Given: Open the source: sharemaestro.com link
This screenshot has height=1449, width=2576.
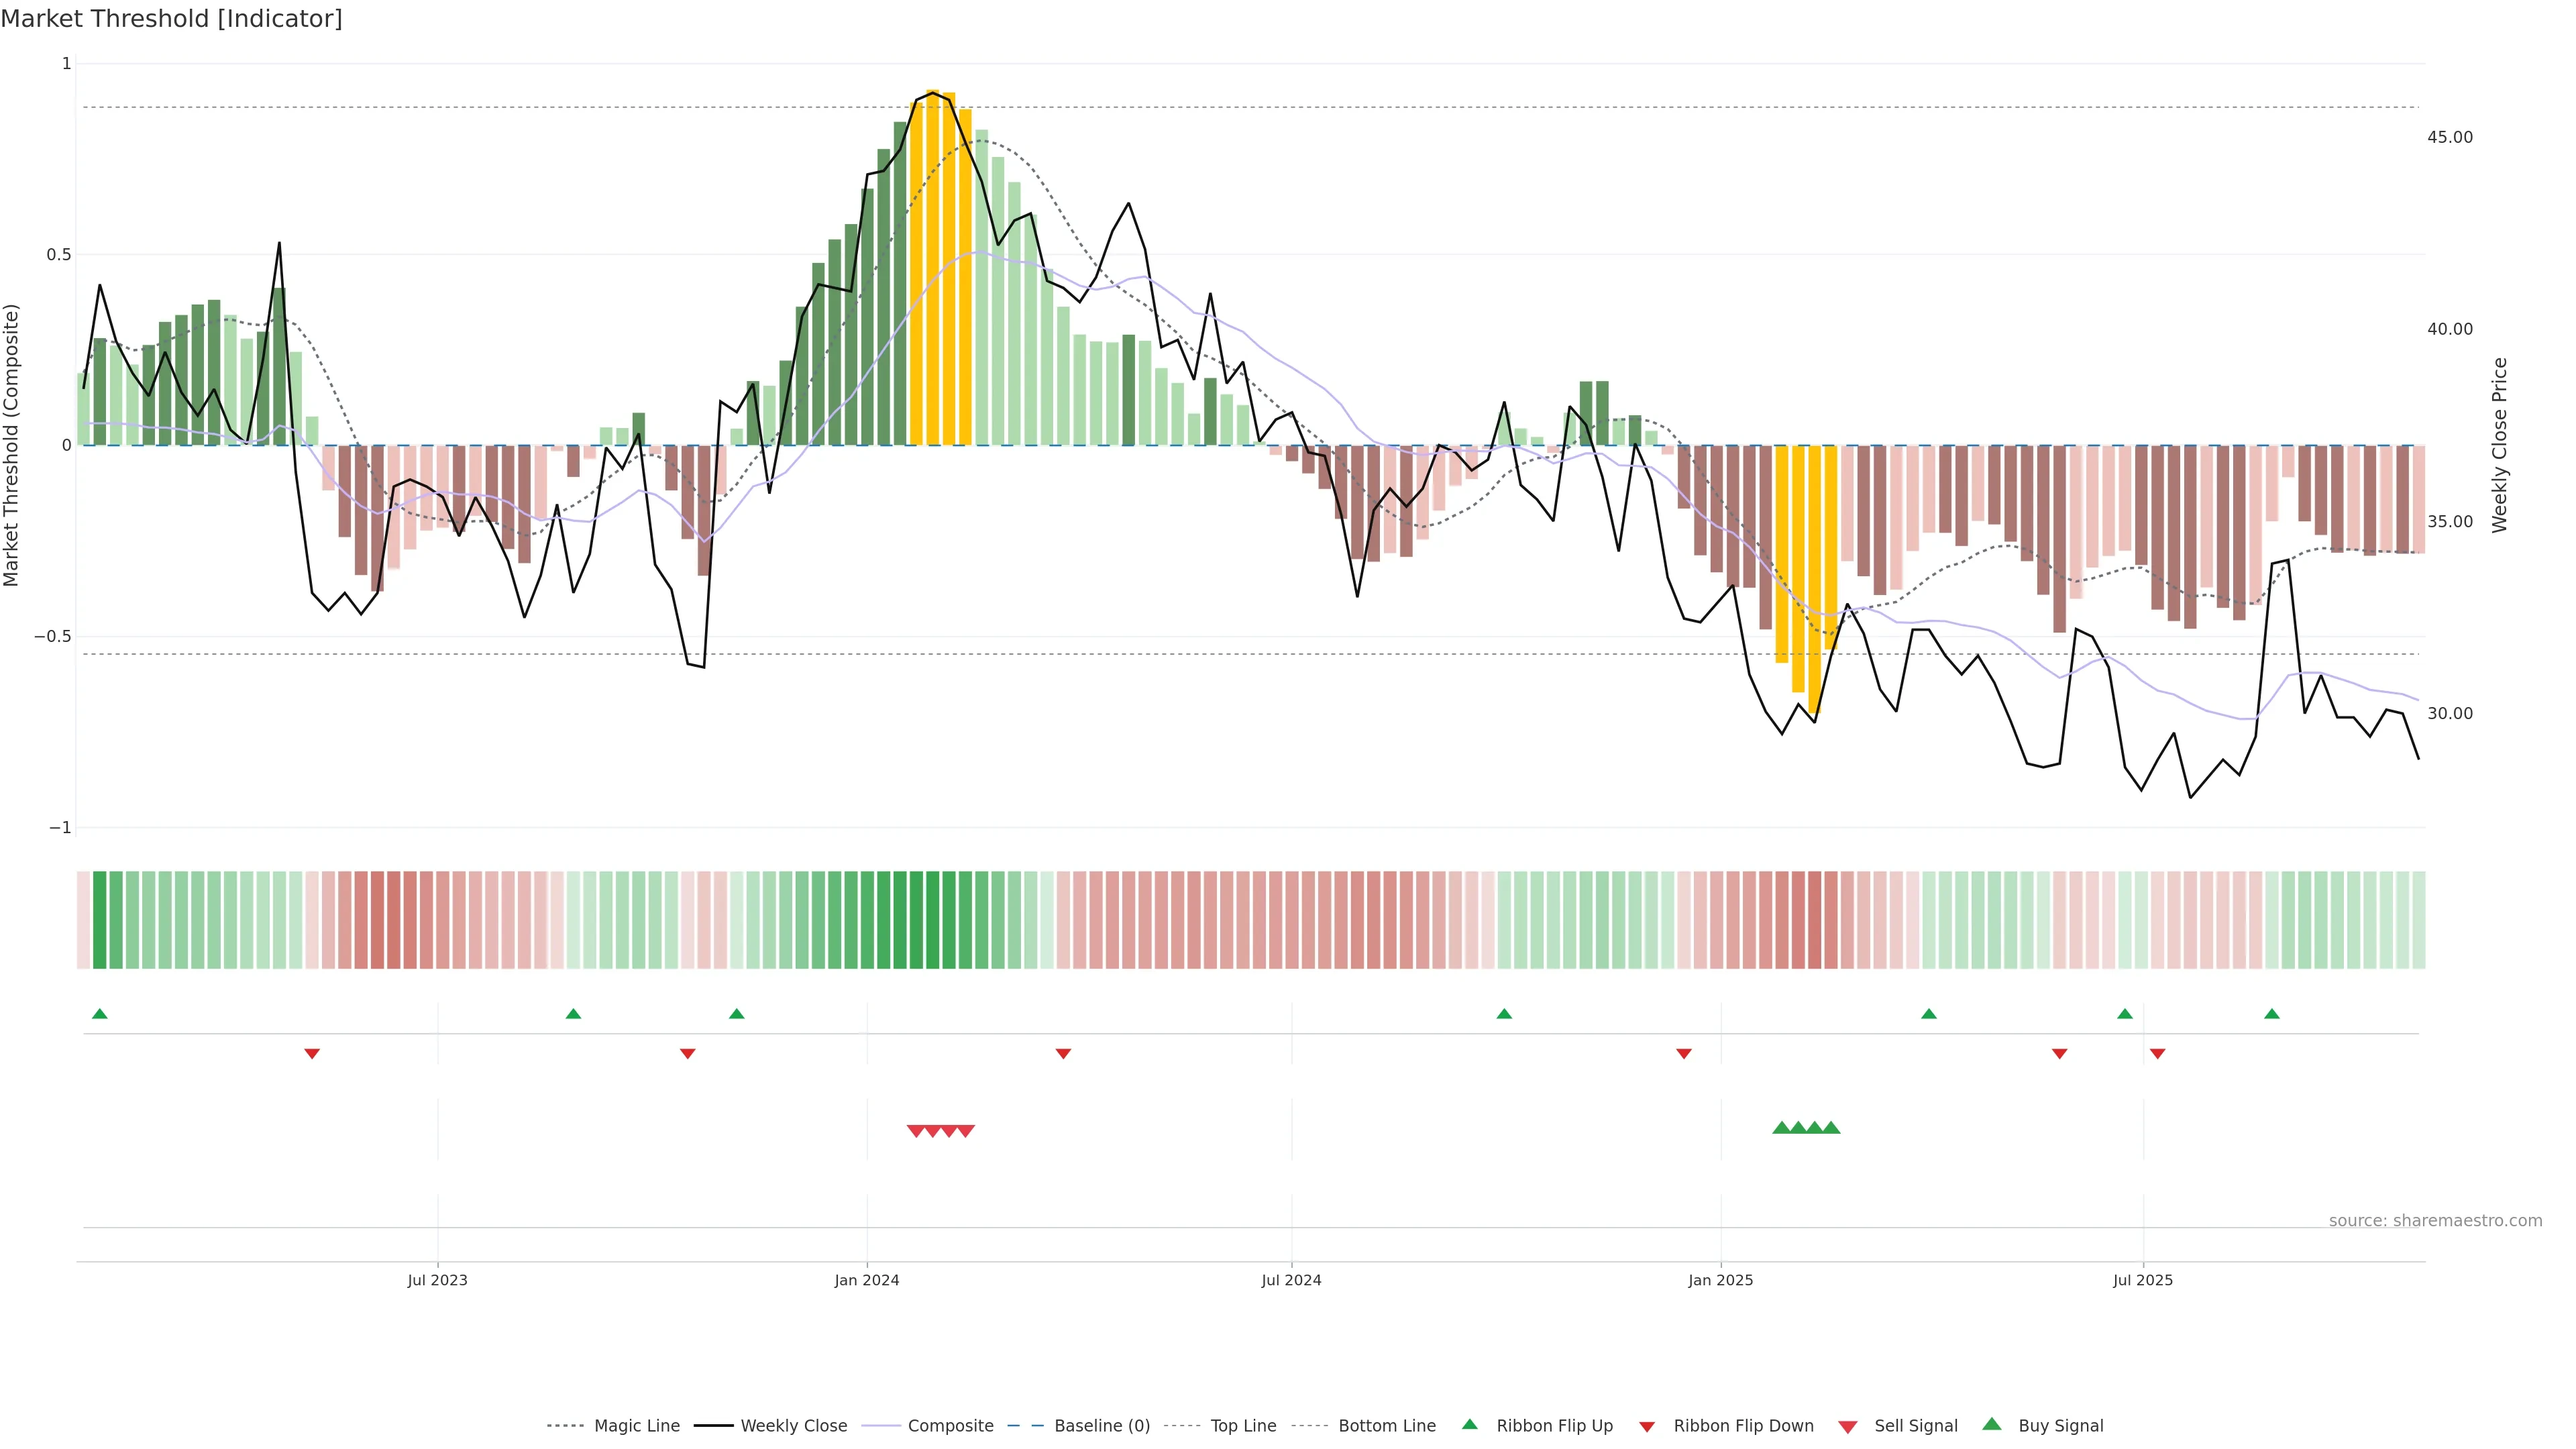Looking at the screenshot, I should pos(2435,1221).
